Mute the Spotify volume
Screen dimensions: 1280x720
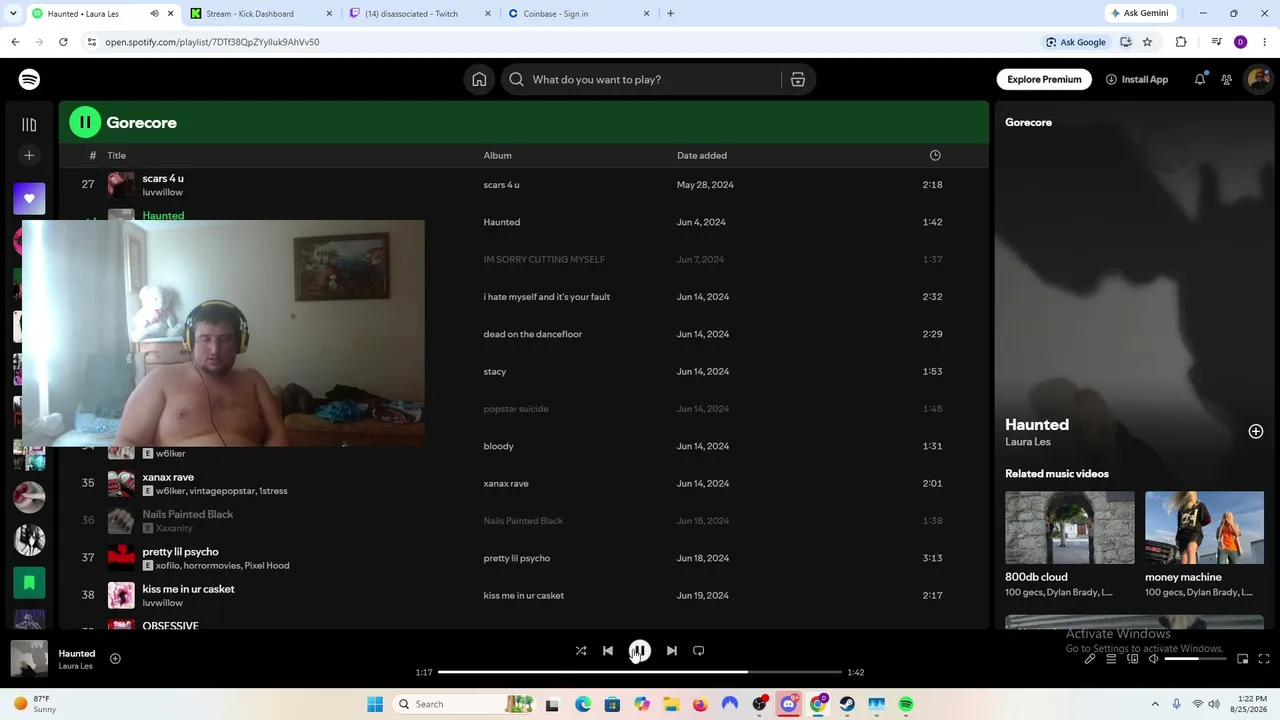1154,659
